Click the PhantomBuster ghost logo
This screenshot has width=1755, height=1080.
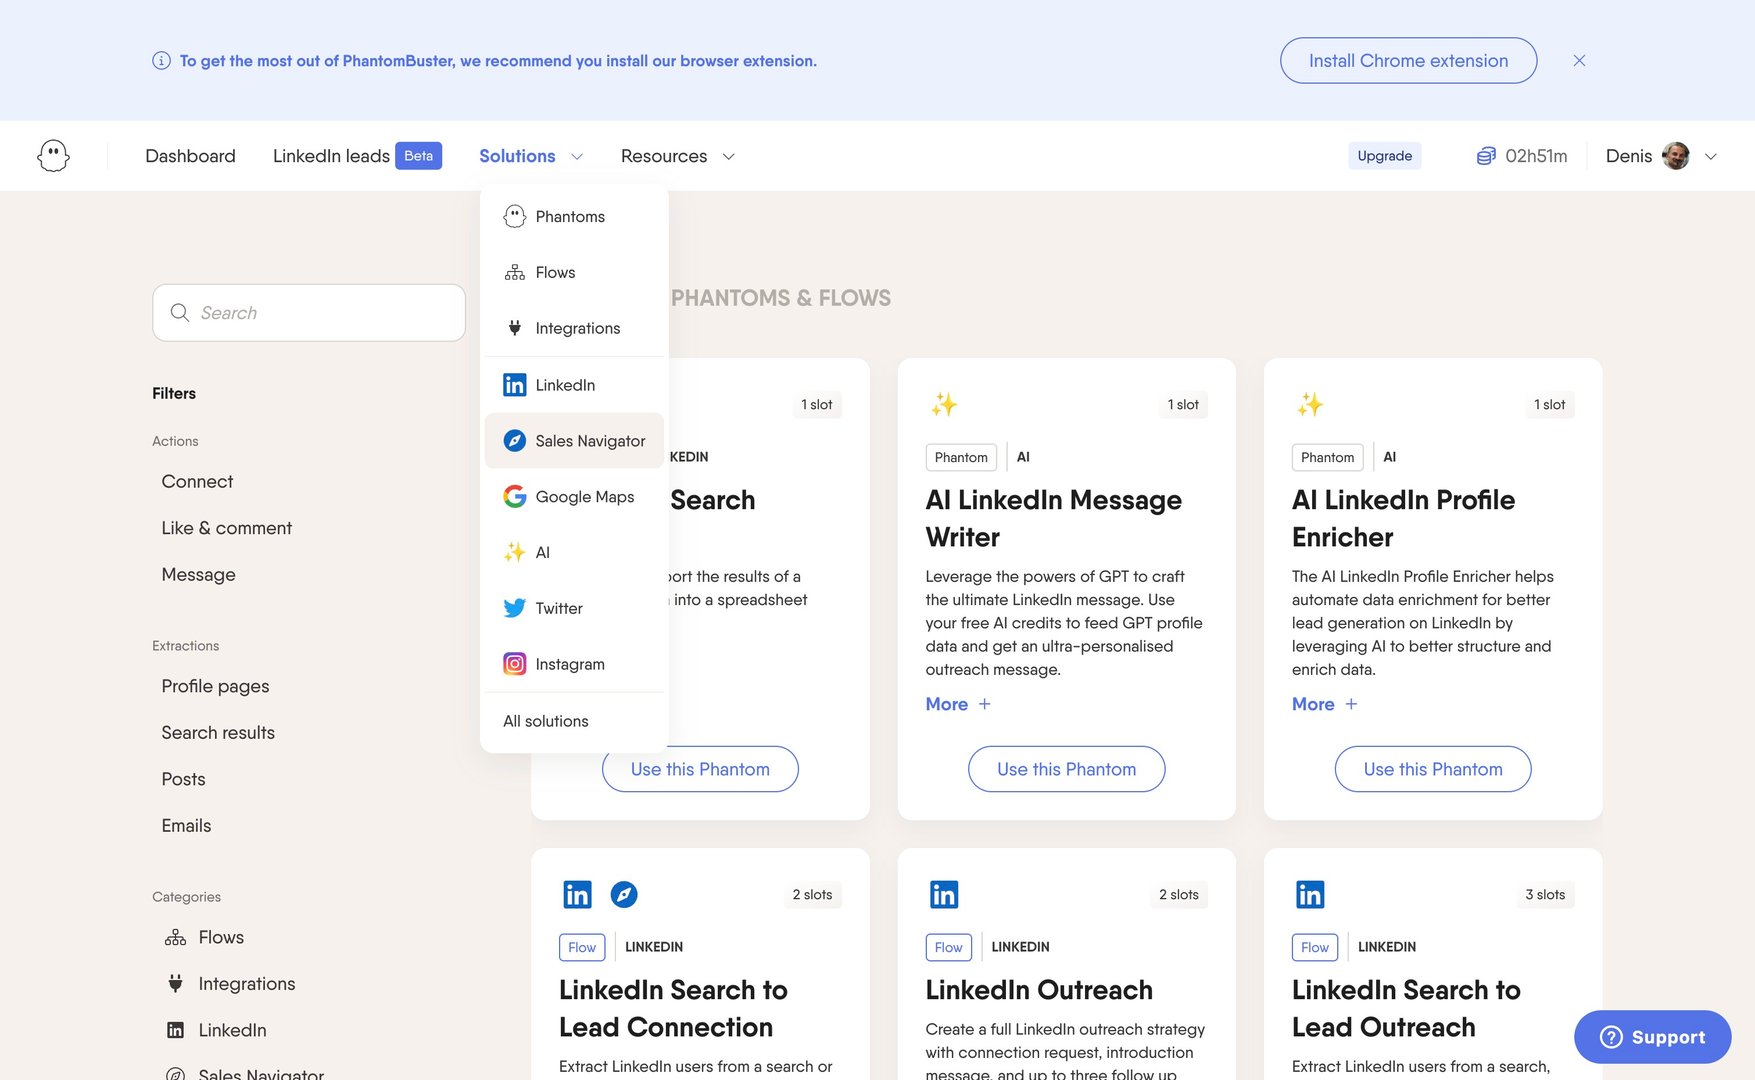[53, 155]
